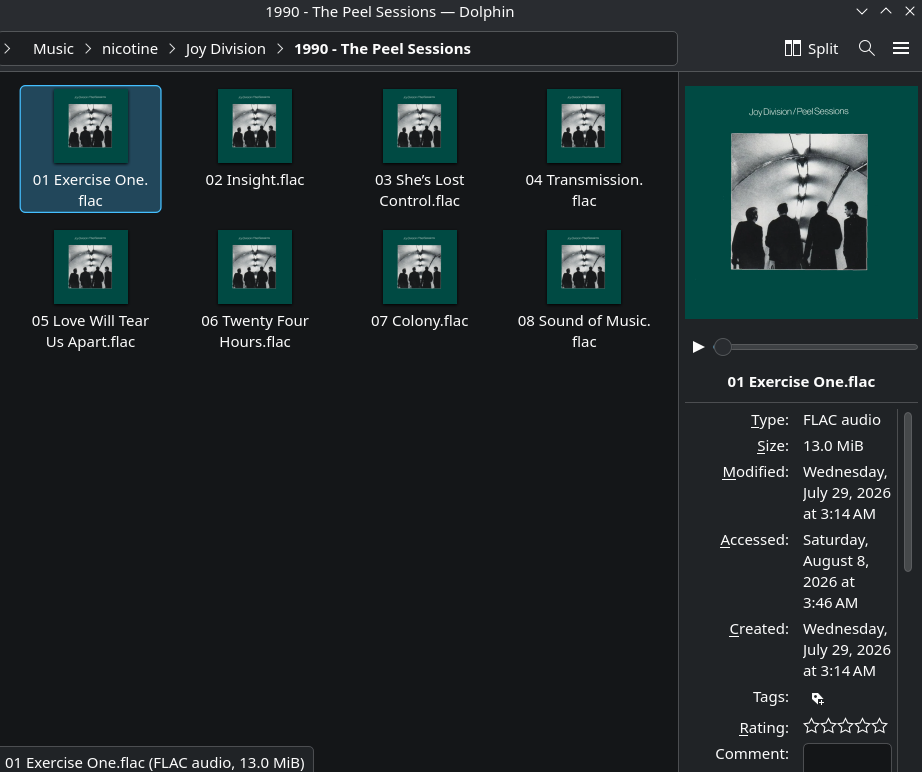Screen dimensions: 922x772
Task: Click the window maximize up-arrow button
Action: pos(886,11)
